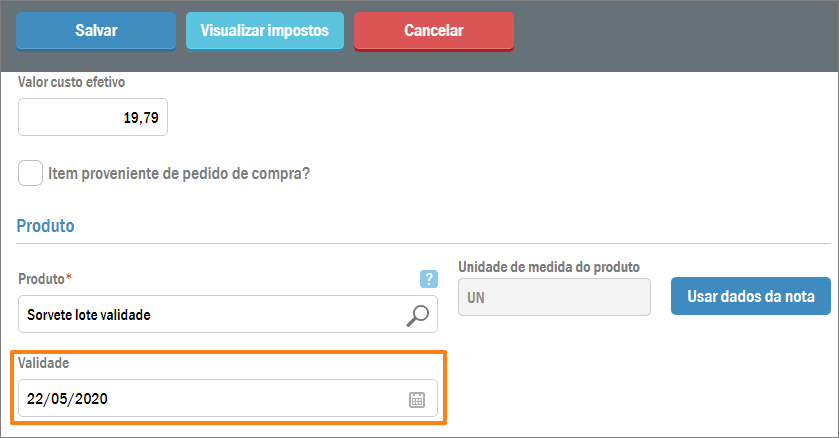This screenshot has width=839, height=438.
Task: Click the Salvar button
Action: point(96,31)
